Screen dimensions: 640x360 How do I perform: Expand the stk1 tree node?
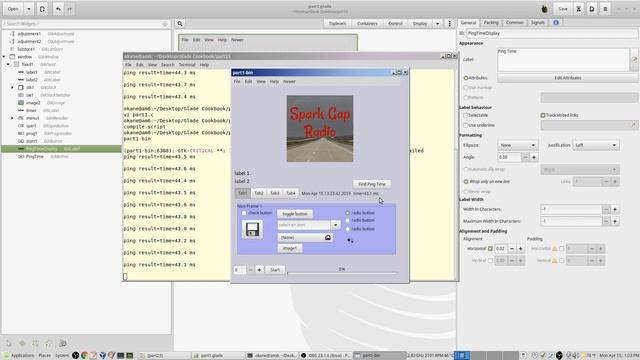(12, 87)
